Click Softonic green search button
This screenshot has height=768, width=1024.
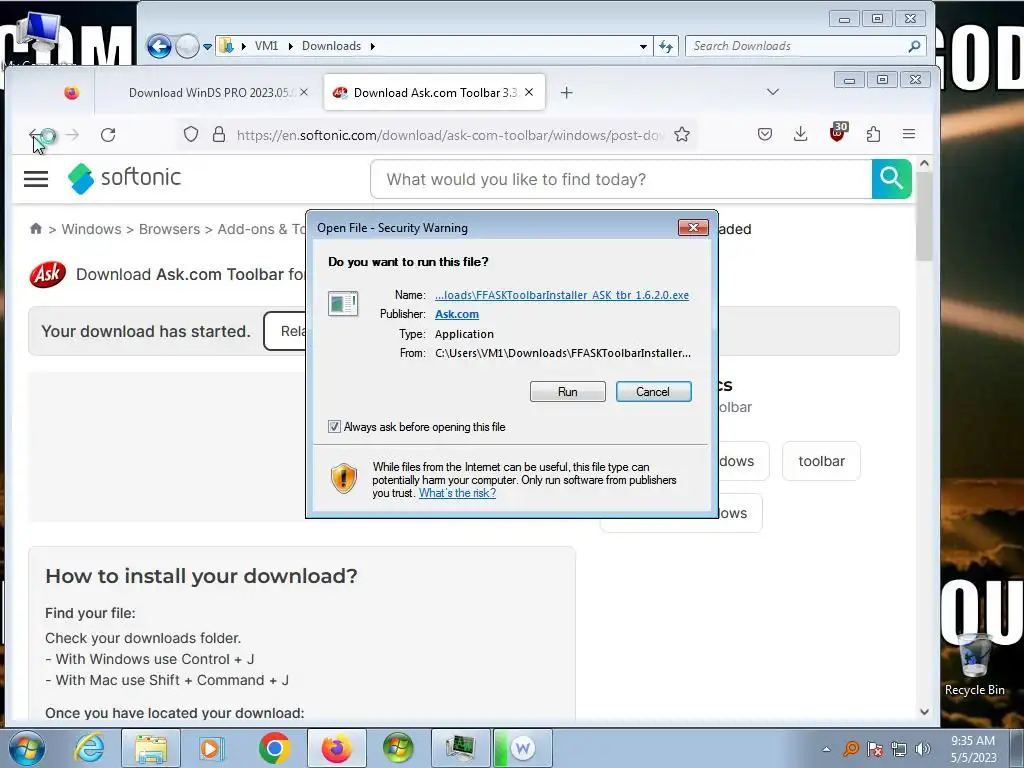pyautogui.click(x=891, y=178)
